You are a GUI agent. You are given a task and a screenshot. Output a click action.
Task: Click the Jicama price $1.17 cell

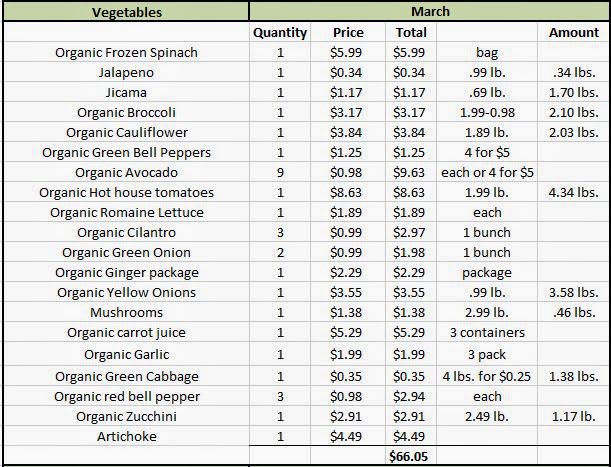click(348, 92)
